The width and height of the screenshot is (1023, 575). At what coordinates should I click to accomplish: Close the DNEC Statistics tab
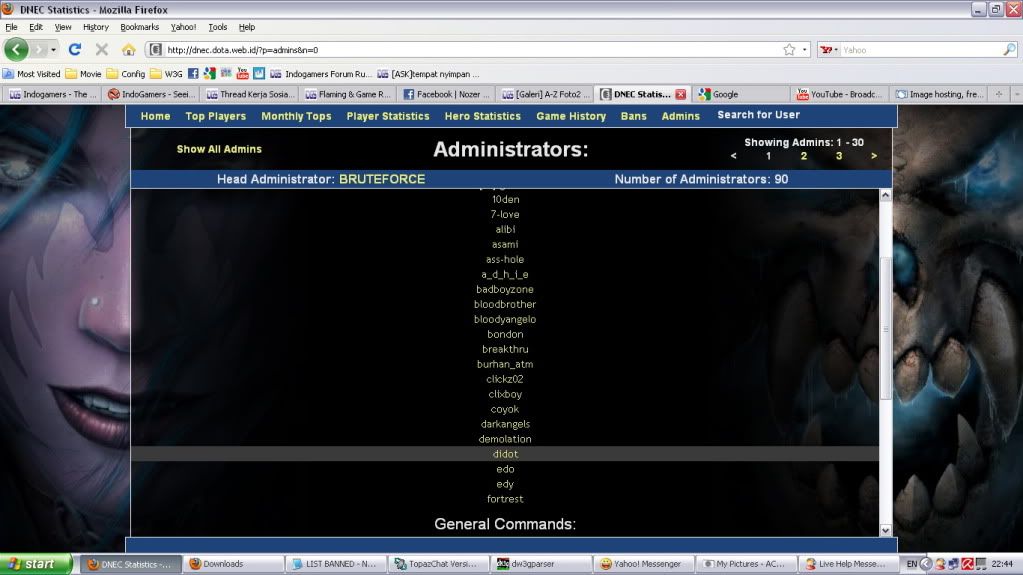[x=680, y=94]
